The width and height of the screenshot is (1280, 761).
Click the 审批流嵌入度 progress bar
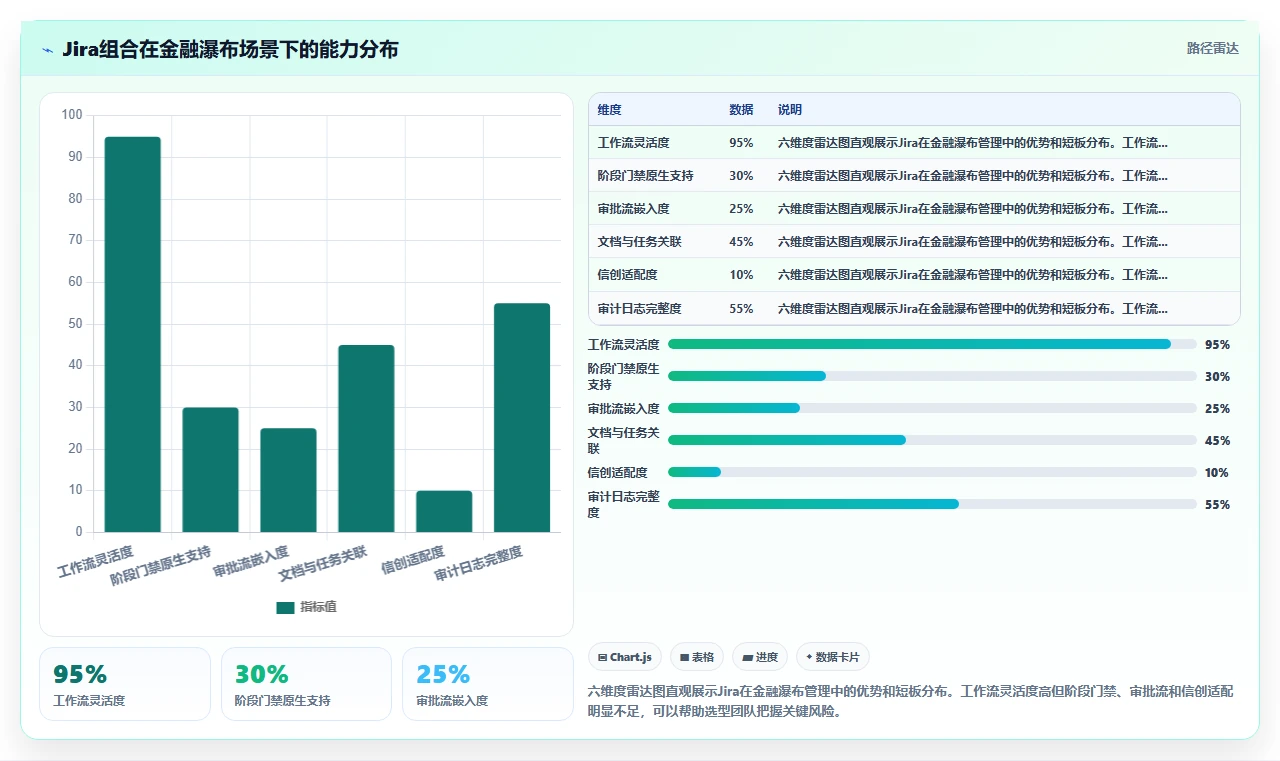click(932, 408)
